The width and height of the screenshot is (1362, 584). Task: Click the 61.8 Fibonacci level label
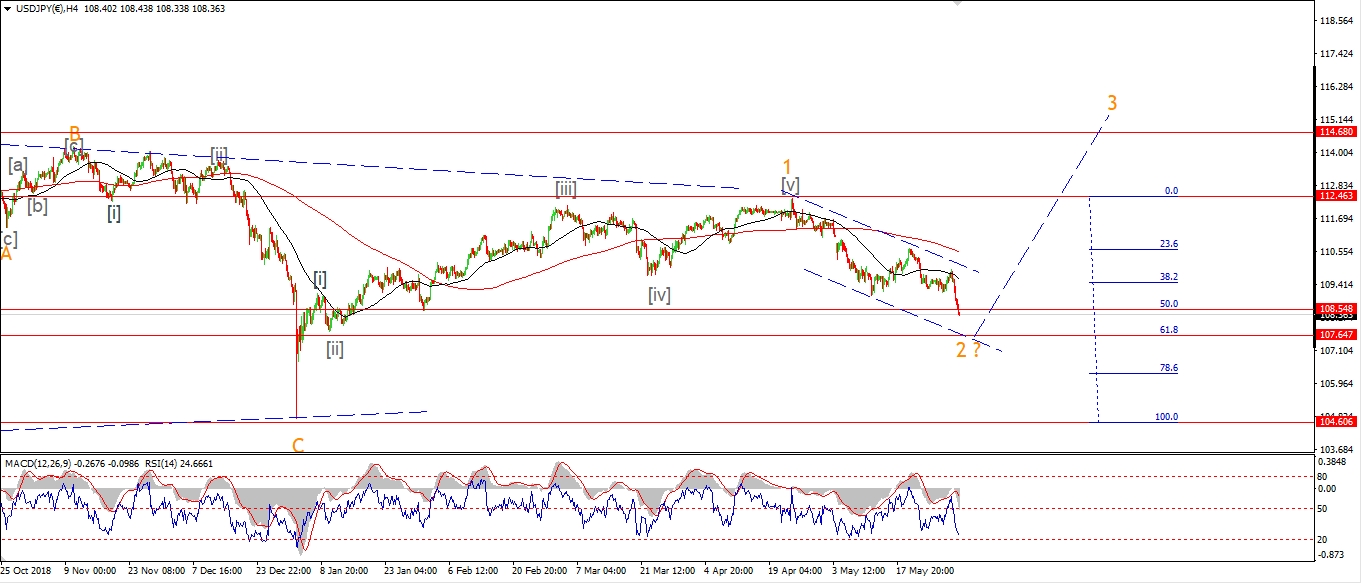point(1168,329)
